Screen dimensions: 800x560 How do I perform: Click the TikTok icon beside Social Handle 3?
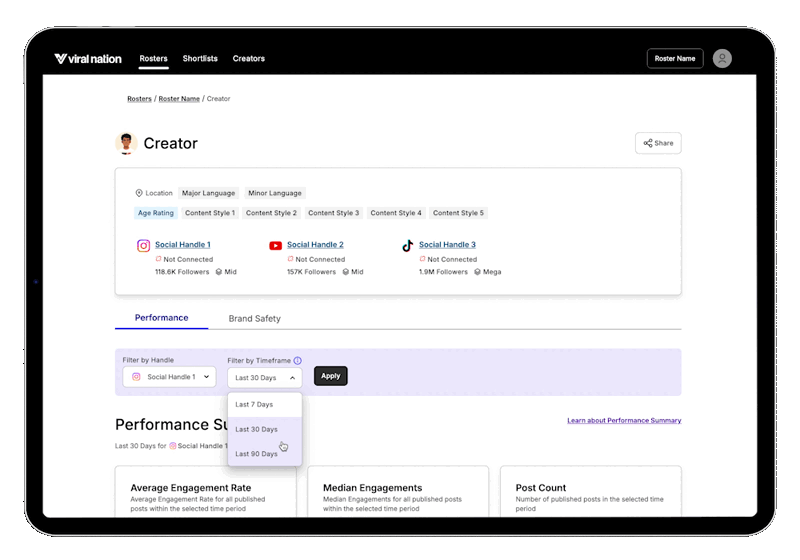click(x=407, y=245)
